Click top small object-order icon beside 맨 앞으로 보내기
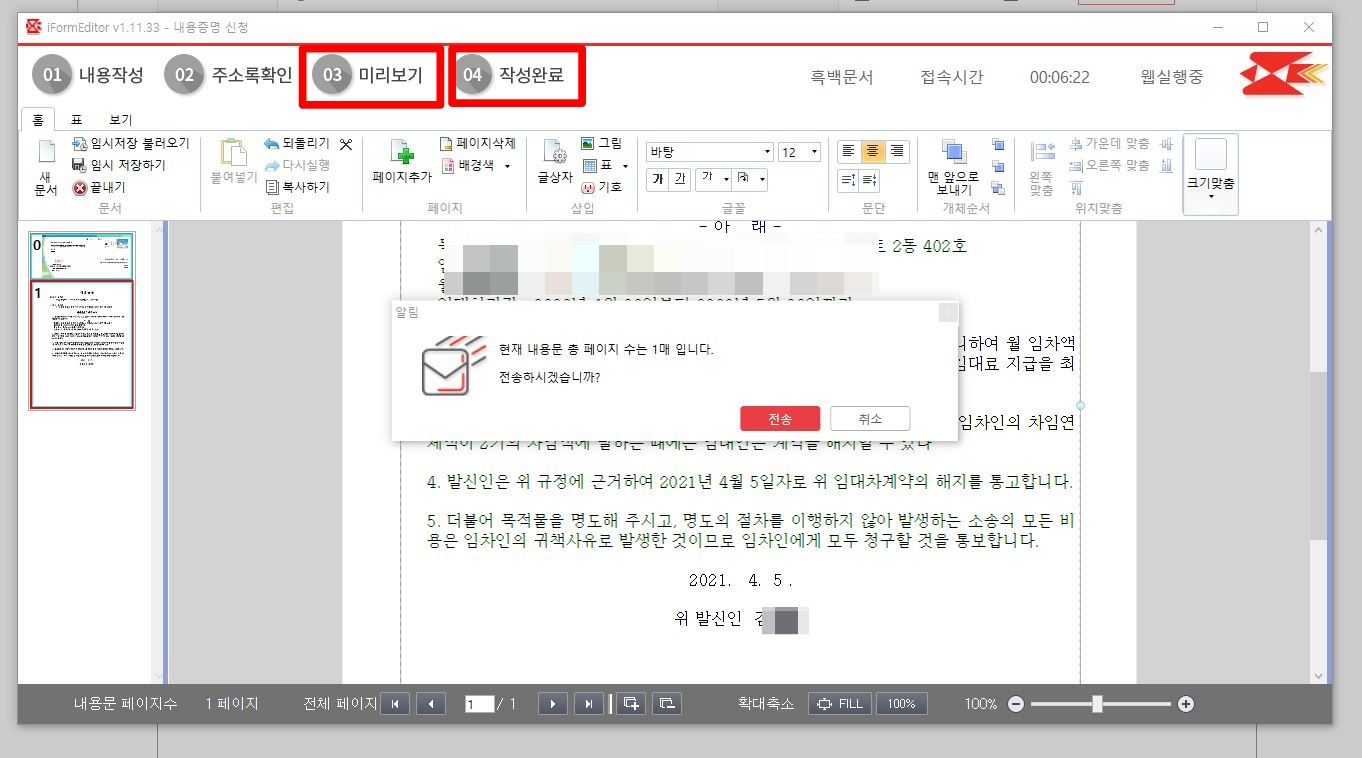The width and height of the screenshot is (1362, 758). [x=998, y=144]
